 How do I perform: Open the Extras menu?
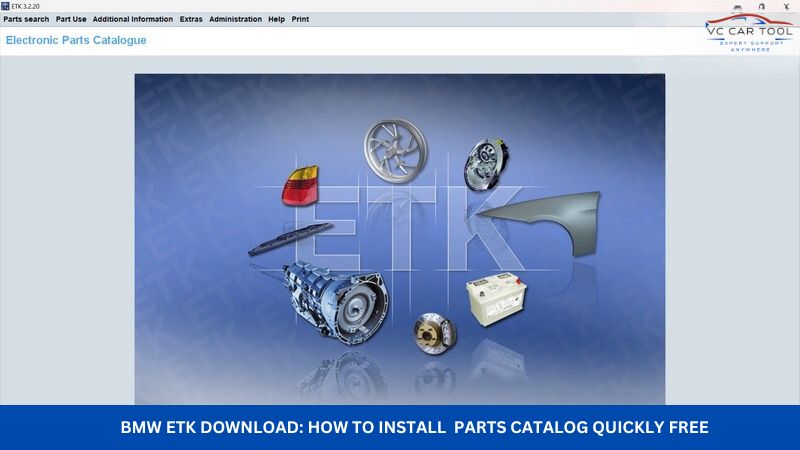191,19
